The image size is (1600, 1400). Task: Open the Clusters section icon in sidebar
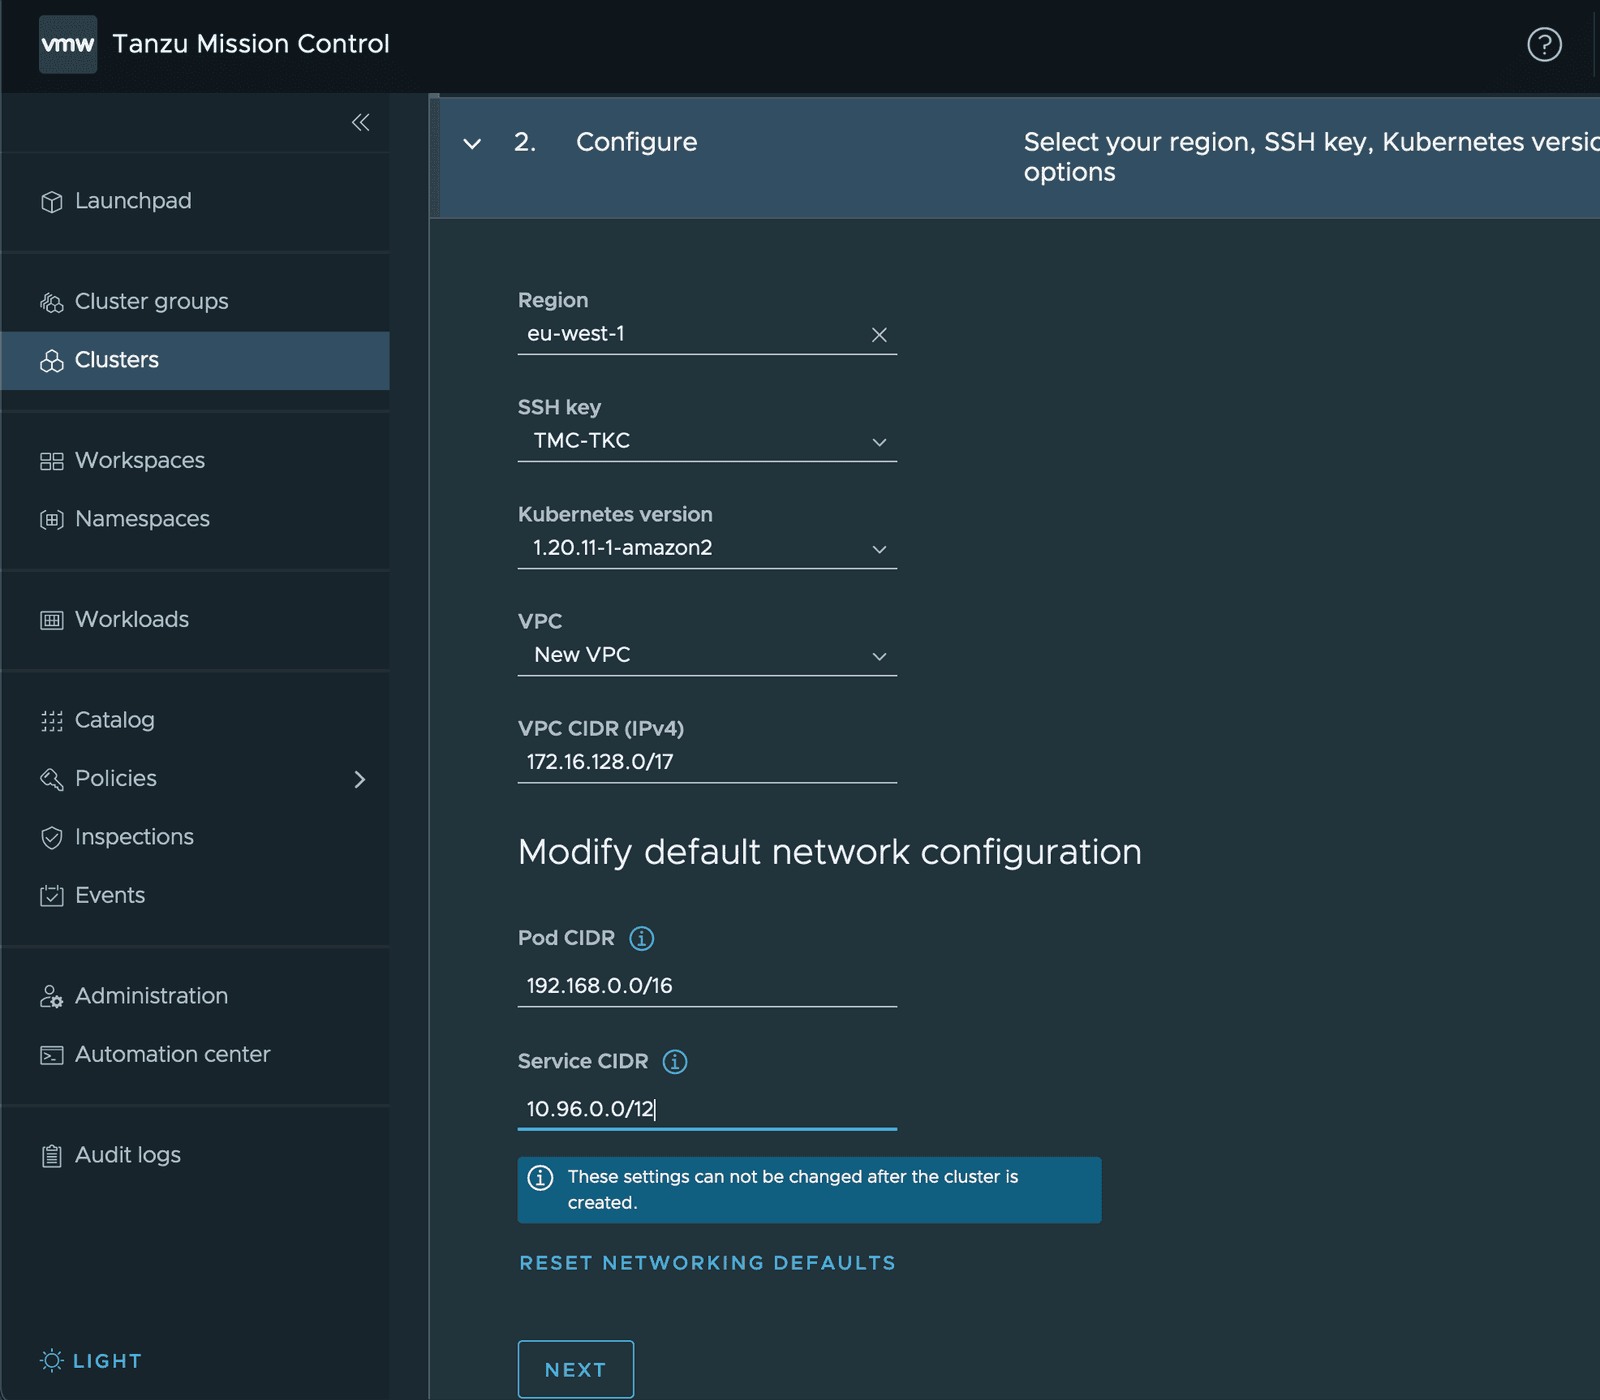click(51, 360)
